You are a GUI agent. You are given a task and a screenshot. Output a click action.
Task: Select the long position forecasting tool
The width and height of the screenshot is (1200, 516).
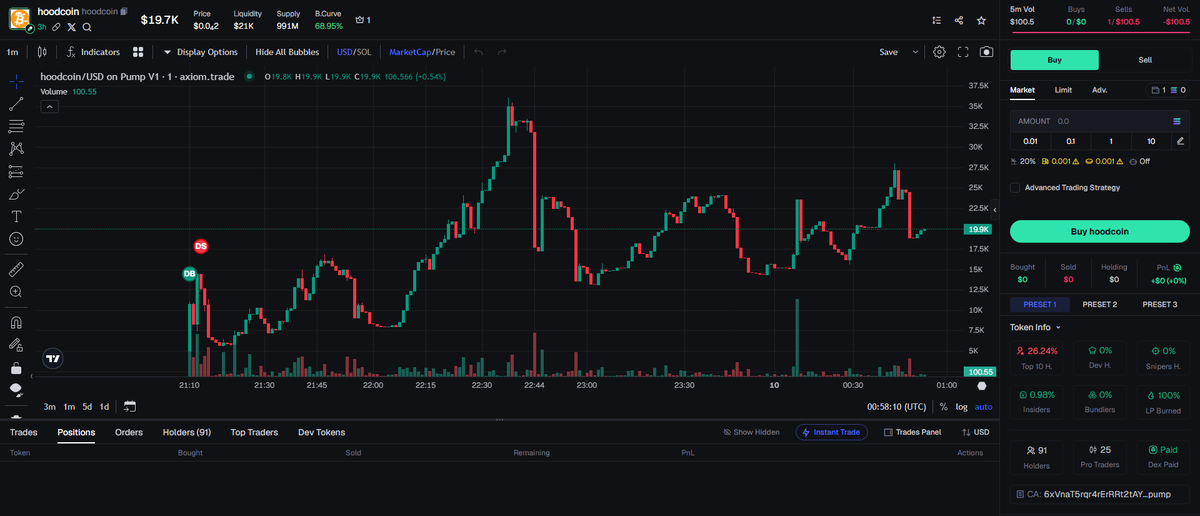point(16,171)
